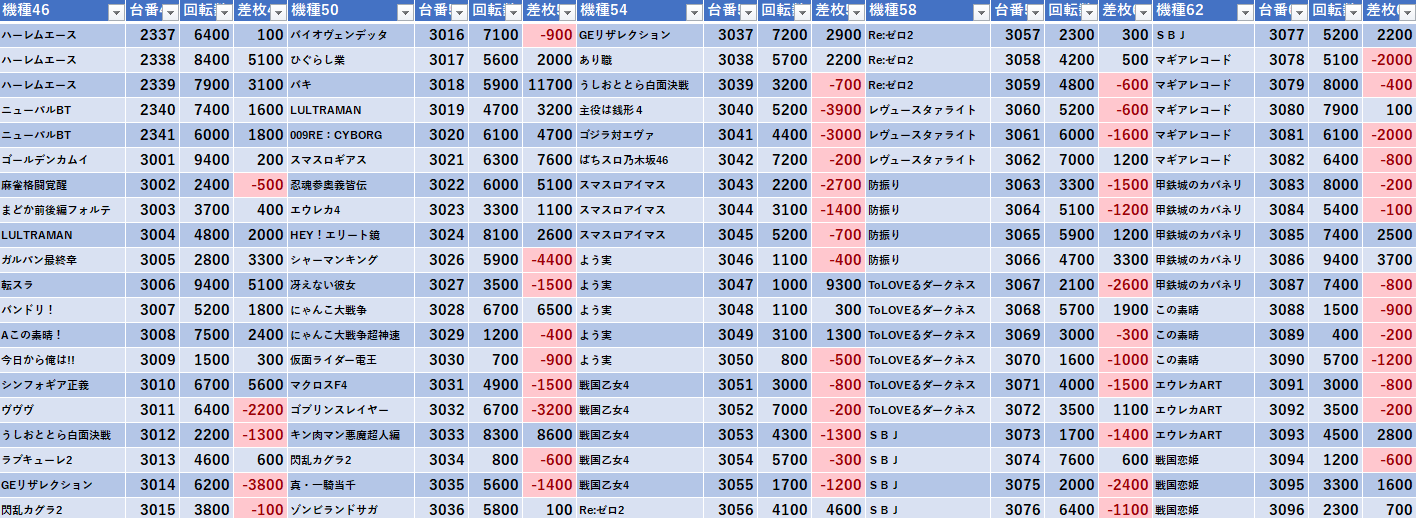1417x518 pixels.
Task: Open 台番 filter arrow above cell 3077
Action: 1298,12
